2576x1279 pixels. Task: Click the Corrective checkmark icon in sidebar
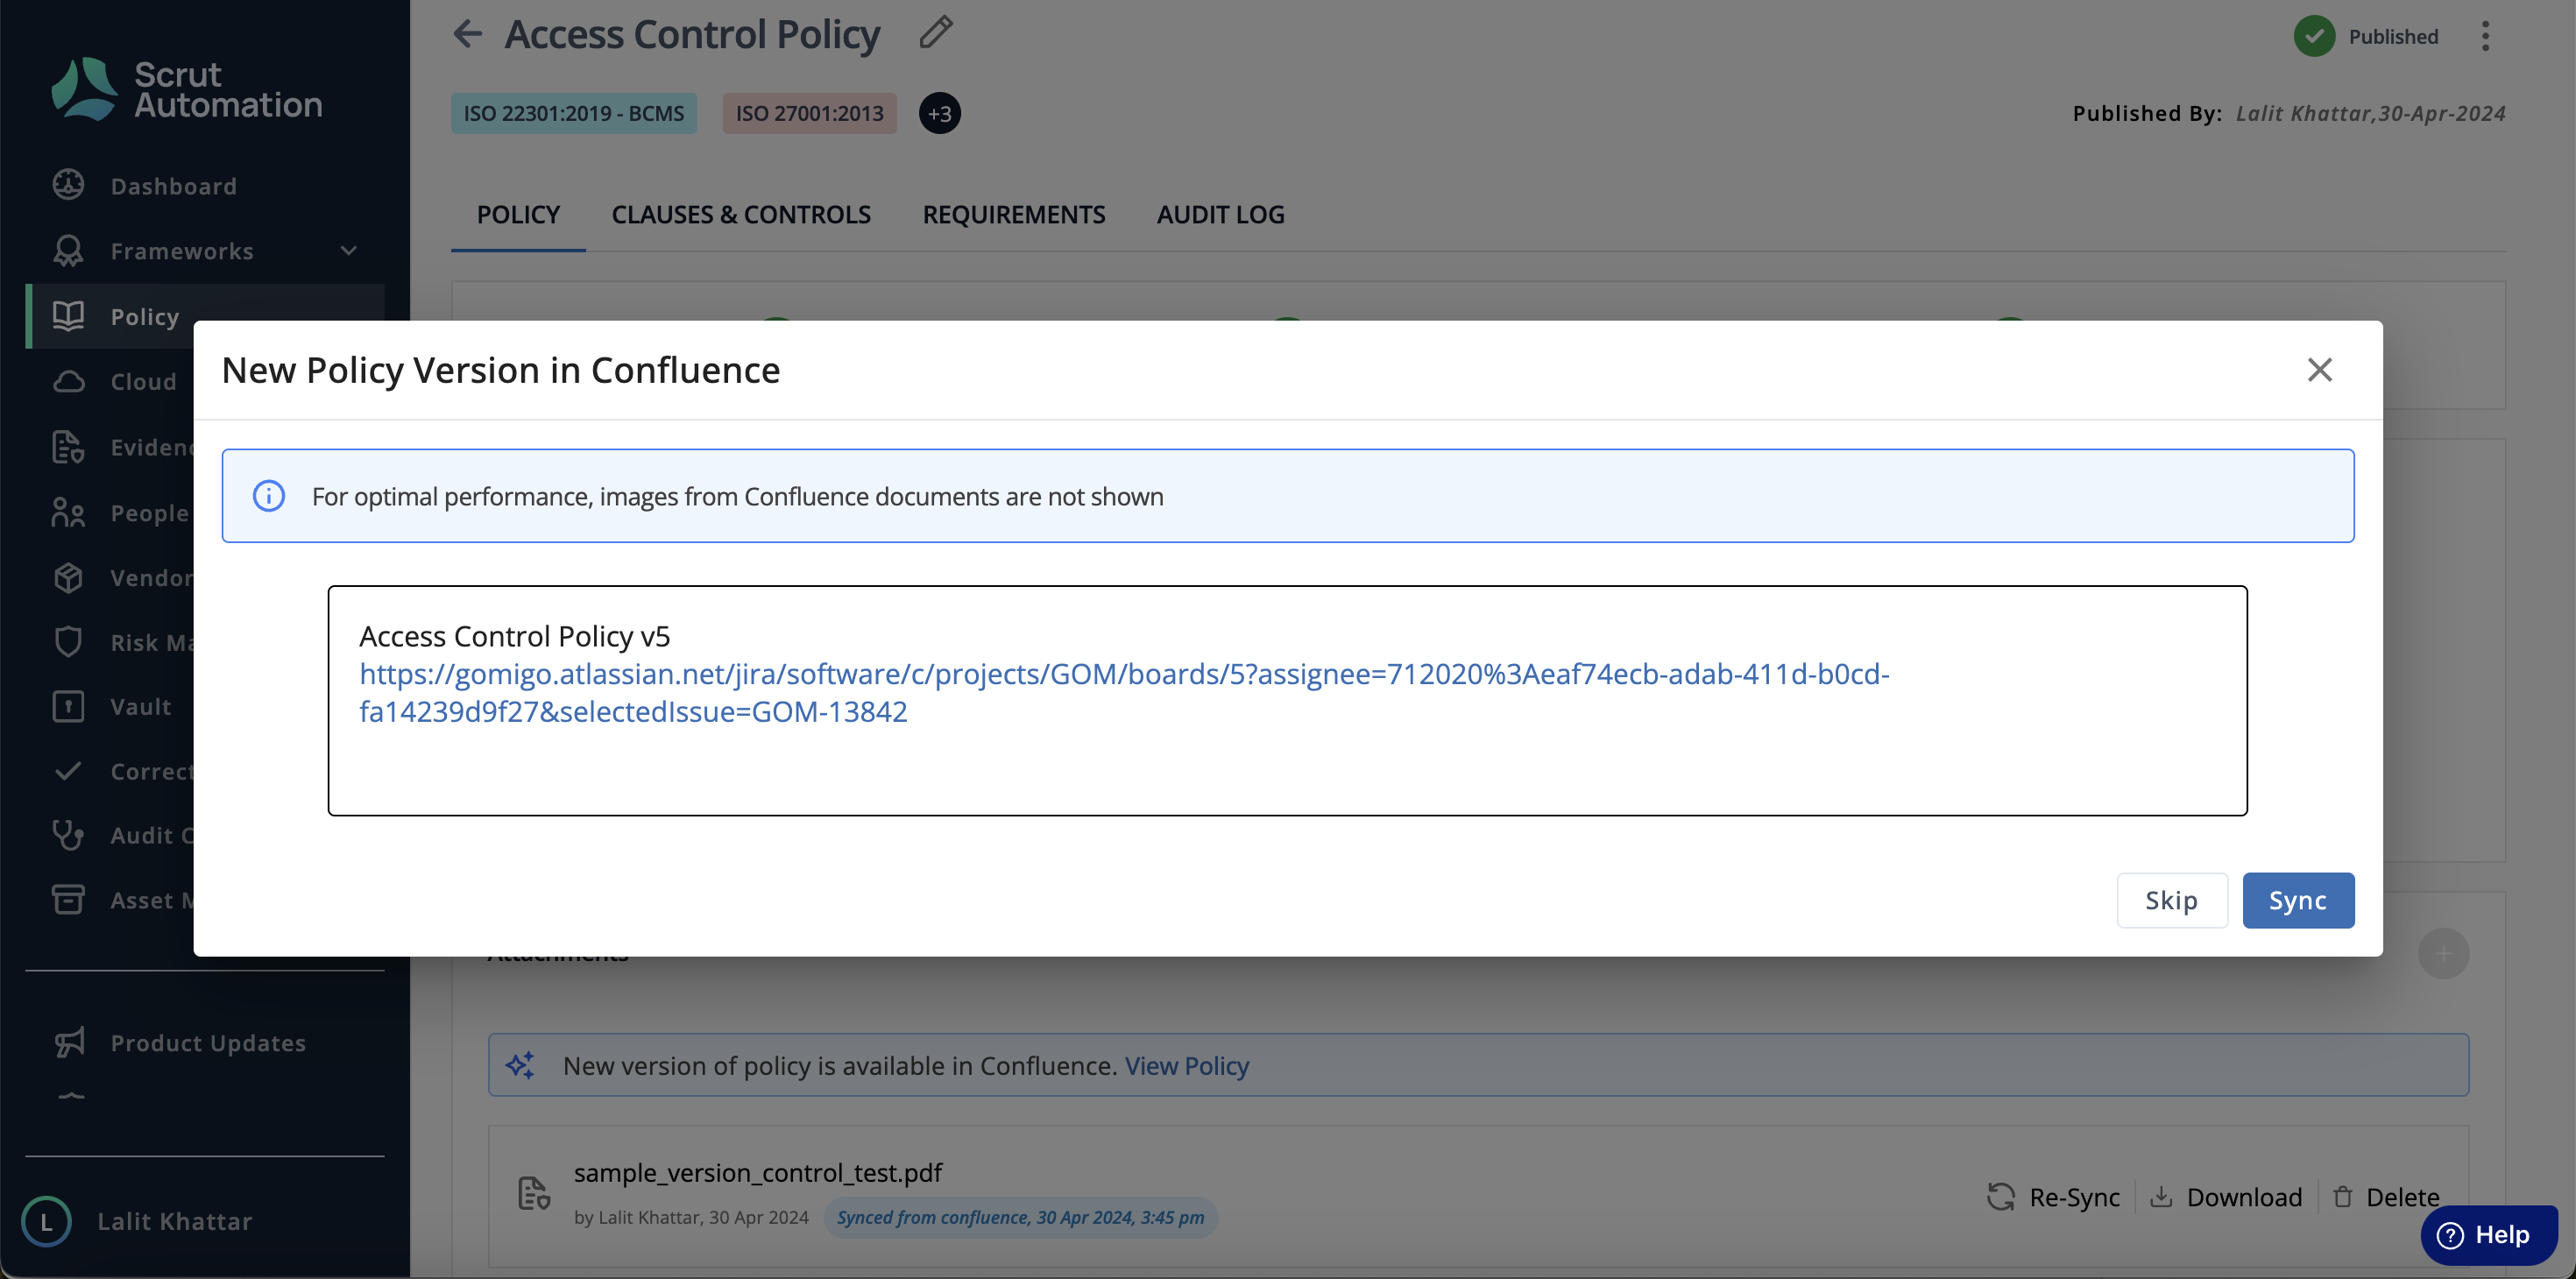[x=68, y=771]
